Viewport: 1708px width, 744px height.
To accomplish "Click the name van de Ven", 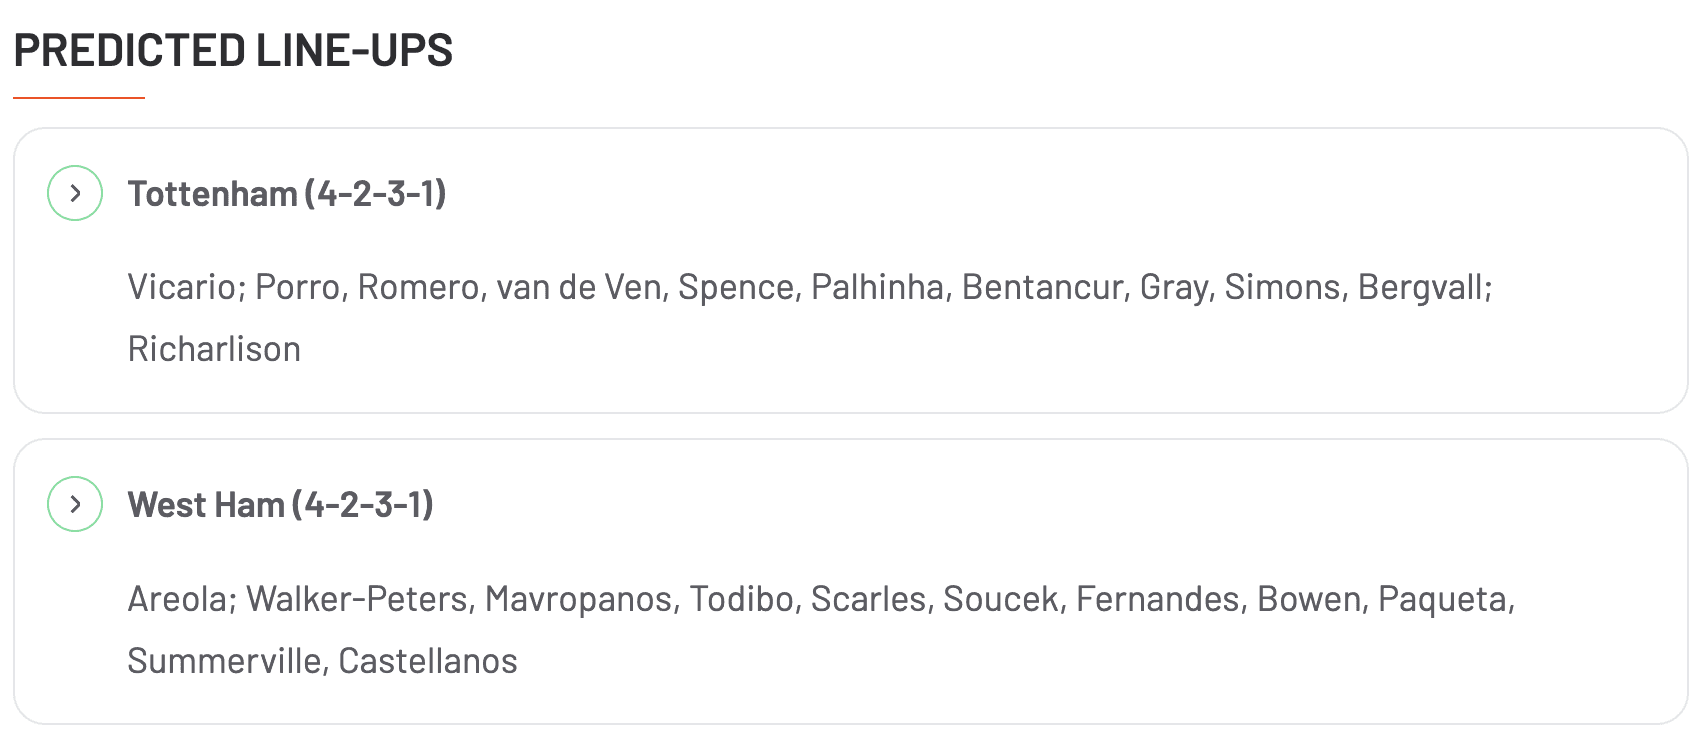I will coord(580,287).
